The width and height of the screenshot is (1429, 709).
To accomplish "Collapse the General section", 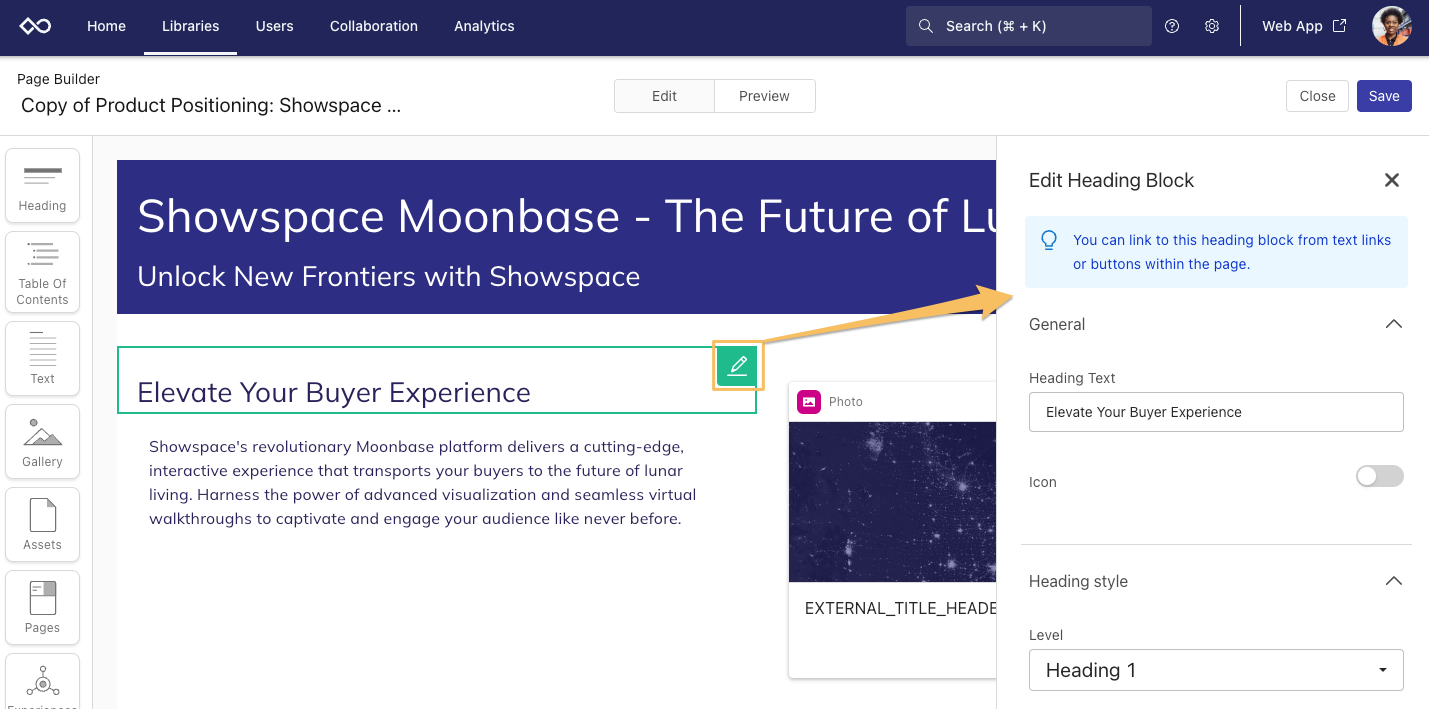I will tap(1393, 324).
